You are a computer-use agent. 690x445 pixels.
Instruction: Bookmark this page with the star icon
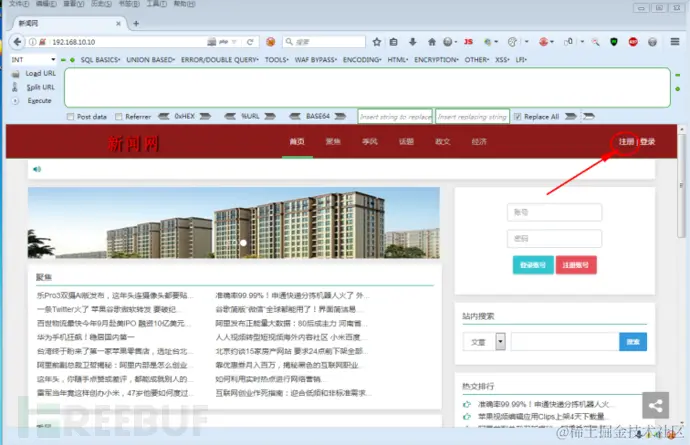tap(377, 42)
